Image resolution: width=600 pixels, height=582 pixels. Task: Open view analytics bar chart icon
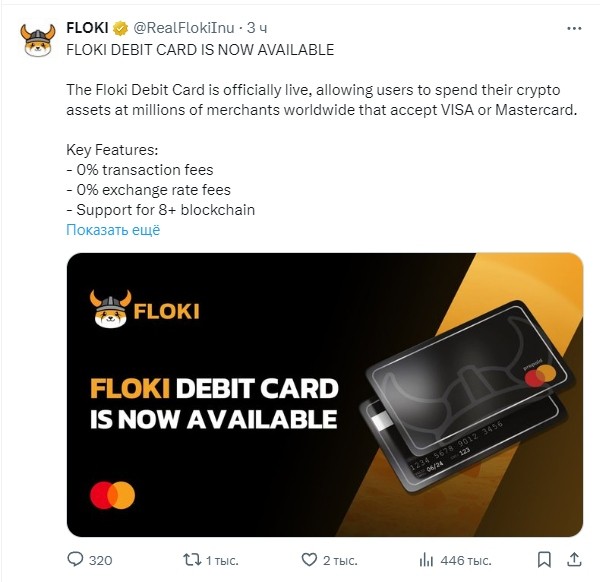(426, 560)
